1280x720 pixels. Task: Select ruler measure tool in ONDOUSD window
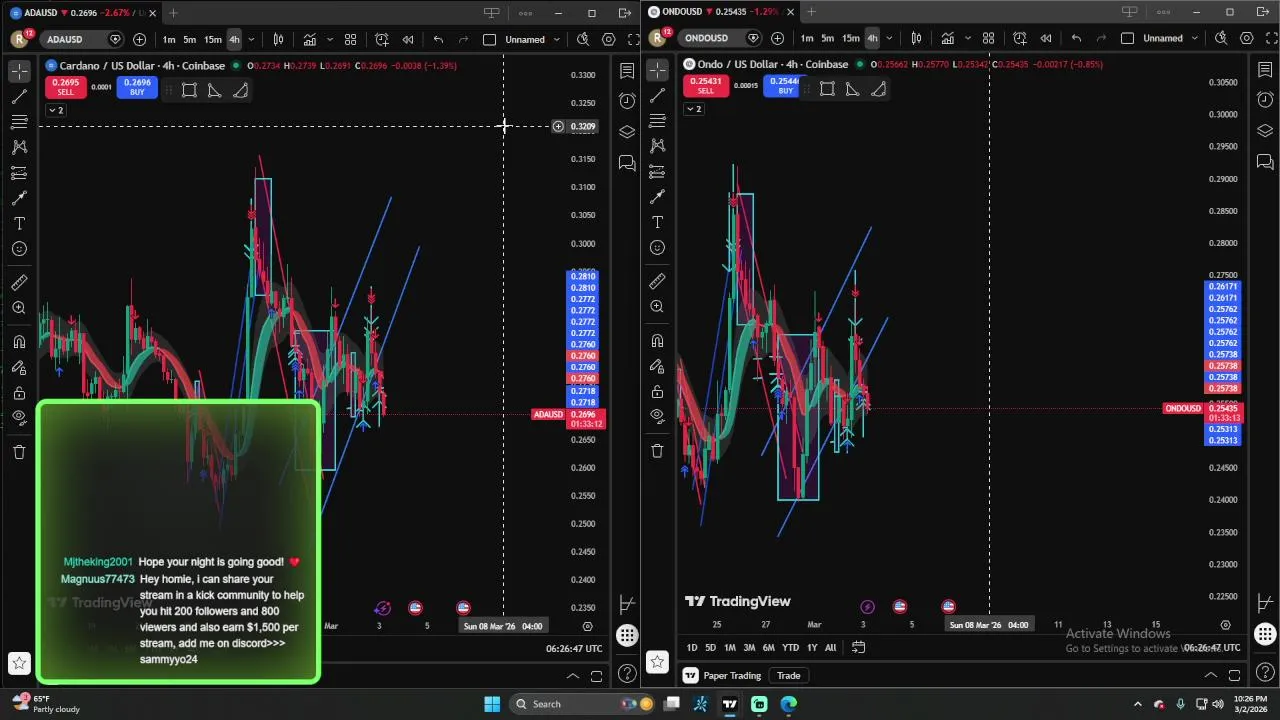pos(657,282)
